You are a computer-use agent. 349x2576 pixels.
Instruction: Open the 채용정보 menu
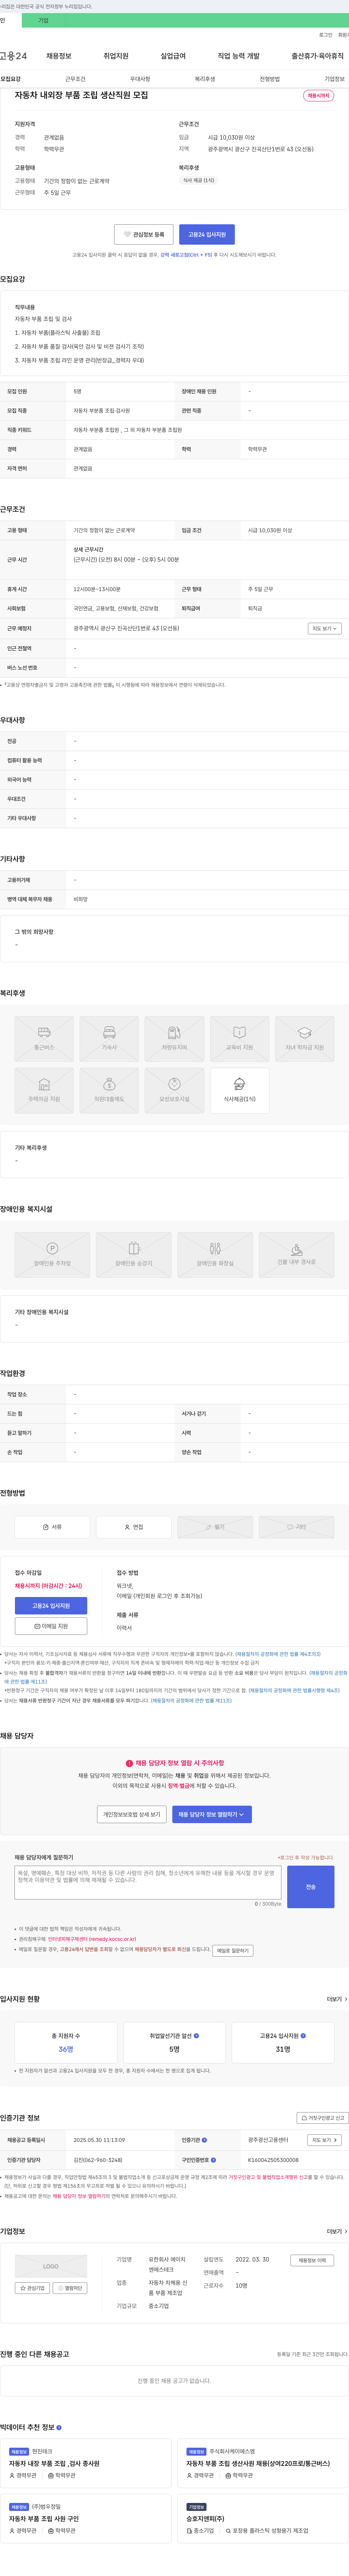pyautogui.click(x=59, y=56)
